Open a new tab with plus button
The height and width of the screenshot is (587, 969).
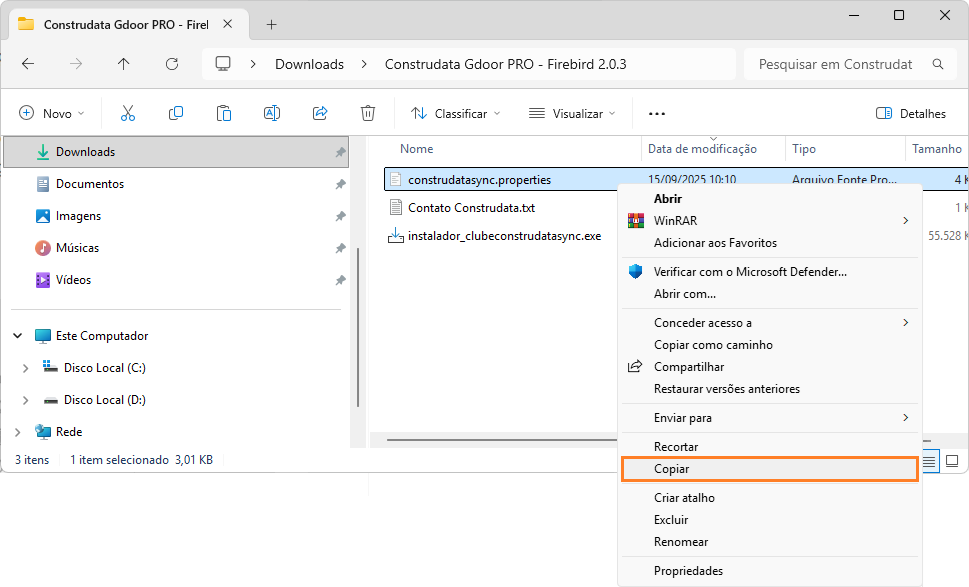(271, 25)
